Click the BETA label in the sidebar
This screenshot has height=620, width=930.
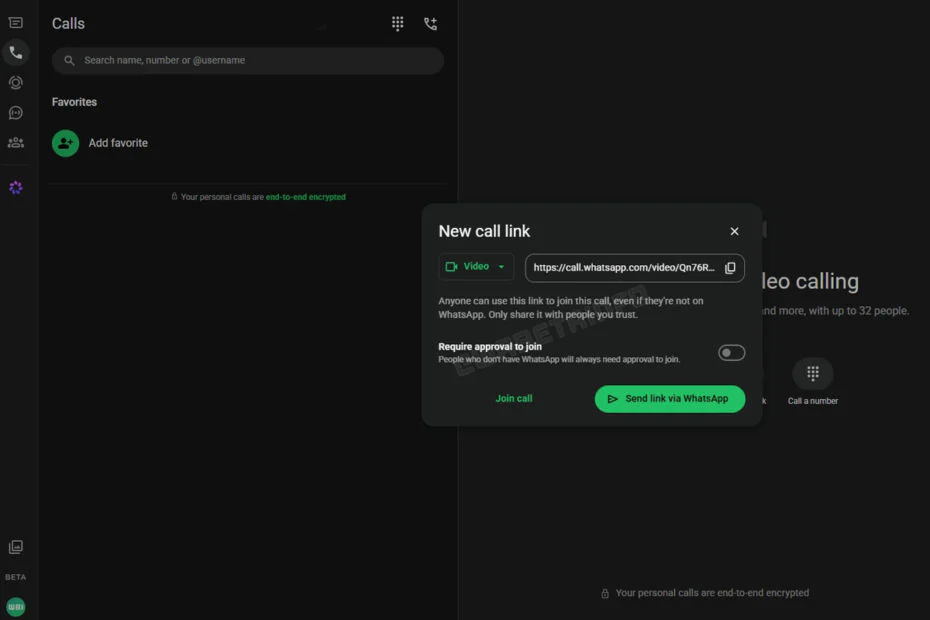point(15,577)
